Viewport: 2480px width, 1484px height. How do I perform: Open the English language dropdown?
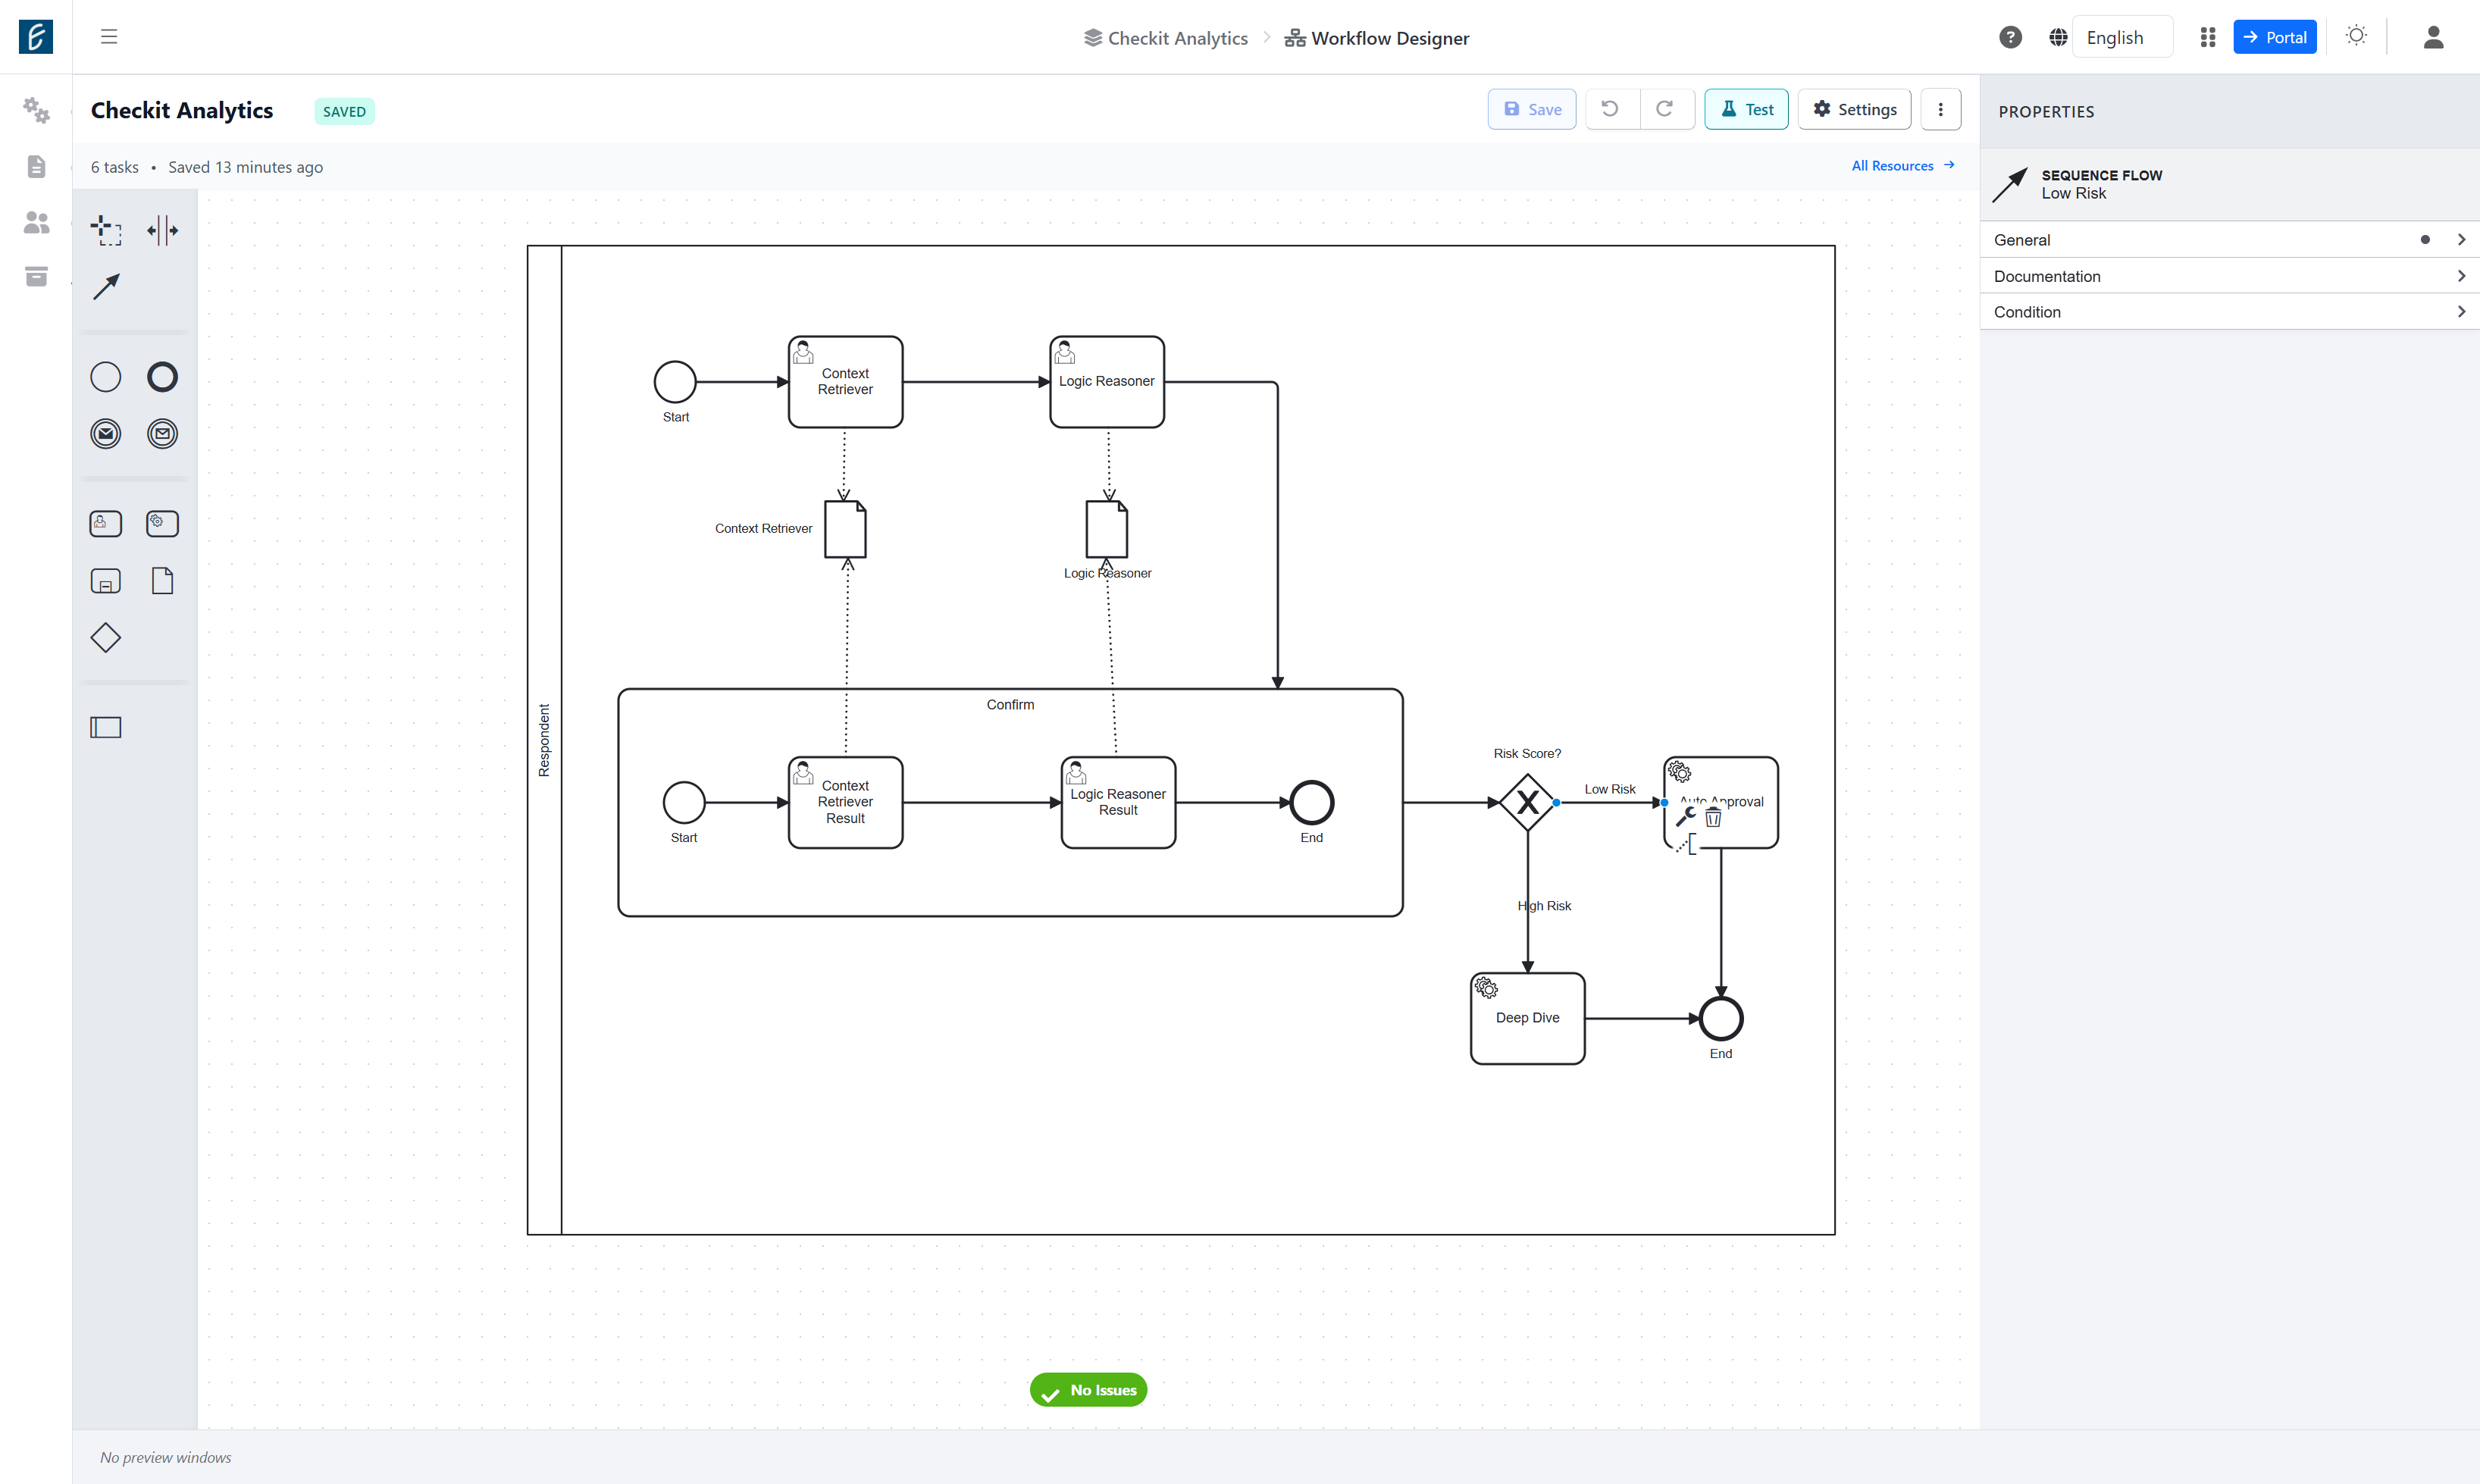(2122, 37)
